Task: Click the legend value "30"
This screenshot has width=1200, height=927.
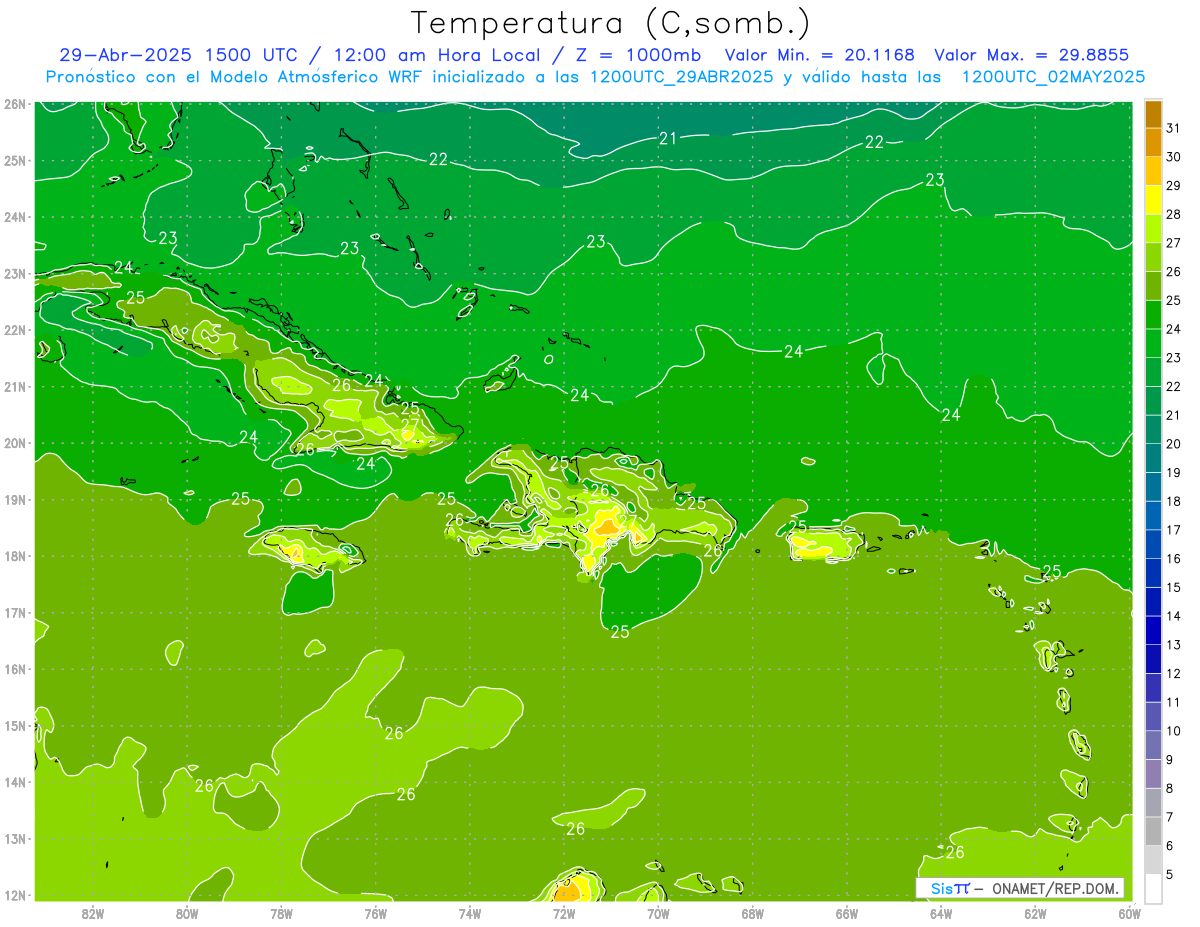Action: coord(1173,157)
